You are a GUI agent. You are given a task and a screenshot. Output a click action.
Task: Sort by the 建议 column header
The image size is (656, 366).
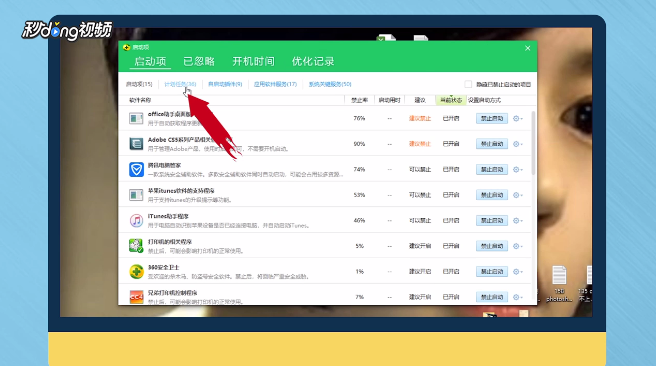pyautogui.click(x=420, y=100)
